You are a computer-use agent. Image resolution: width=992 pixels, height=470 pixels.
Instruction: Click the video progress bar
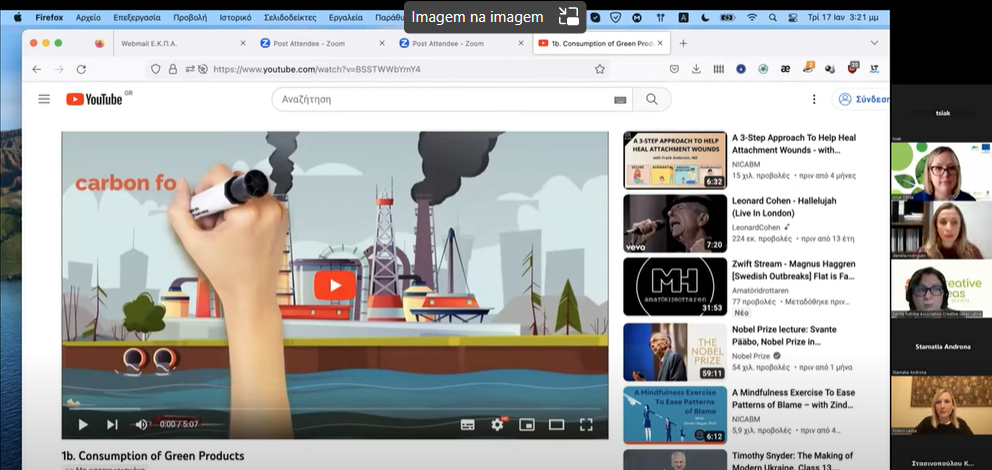click(335, 411)
